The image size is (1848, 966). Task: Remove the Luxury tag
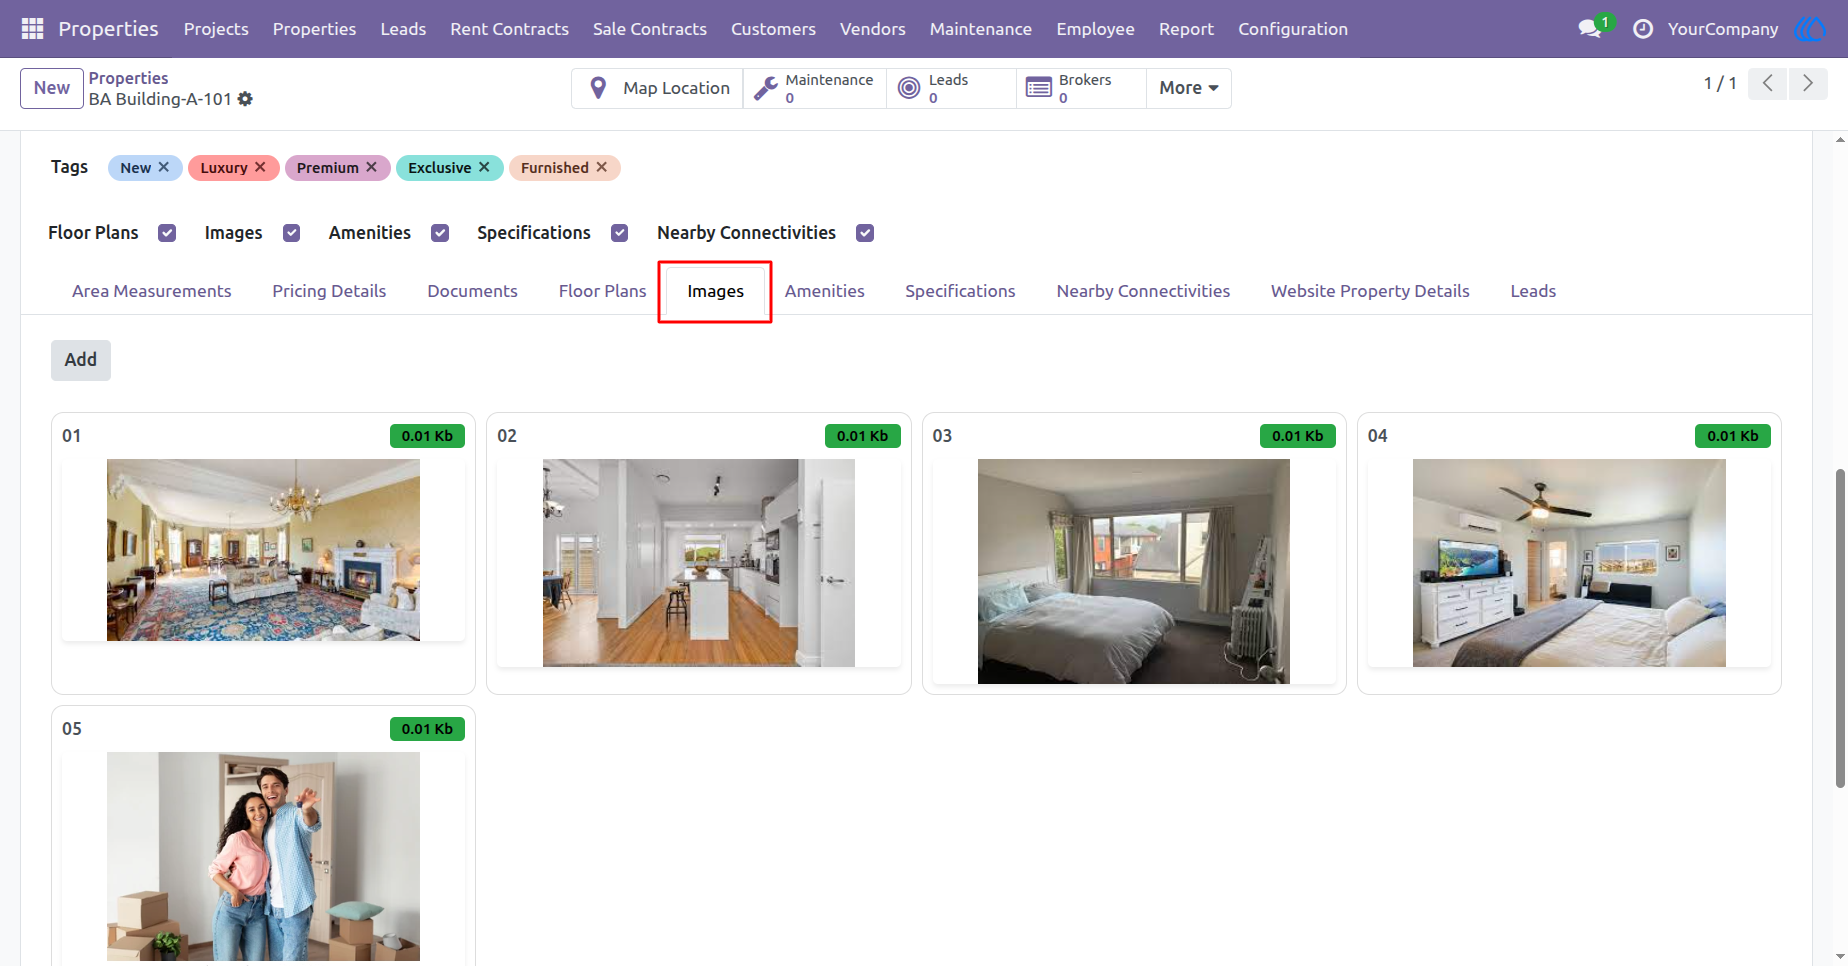point(260,167)
